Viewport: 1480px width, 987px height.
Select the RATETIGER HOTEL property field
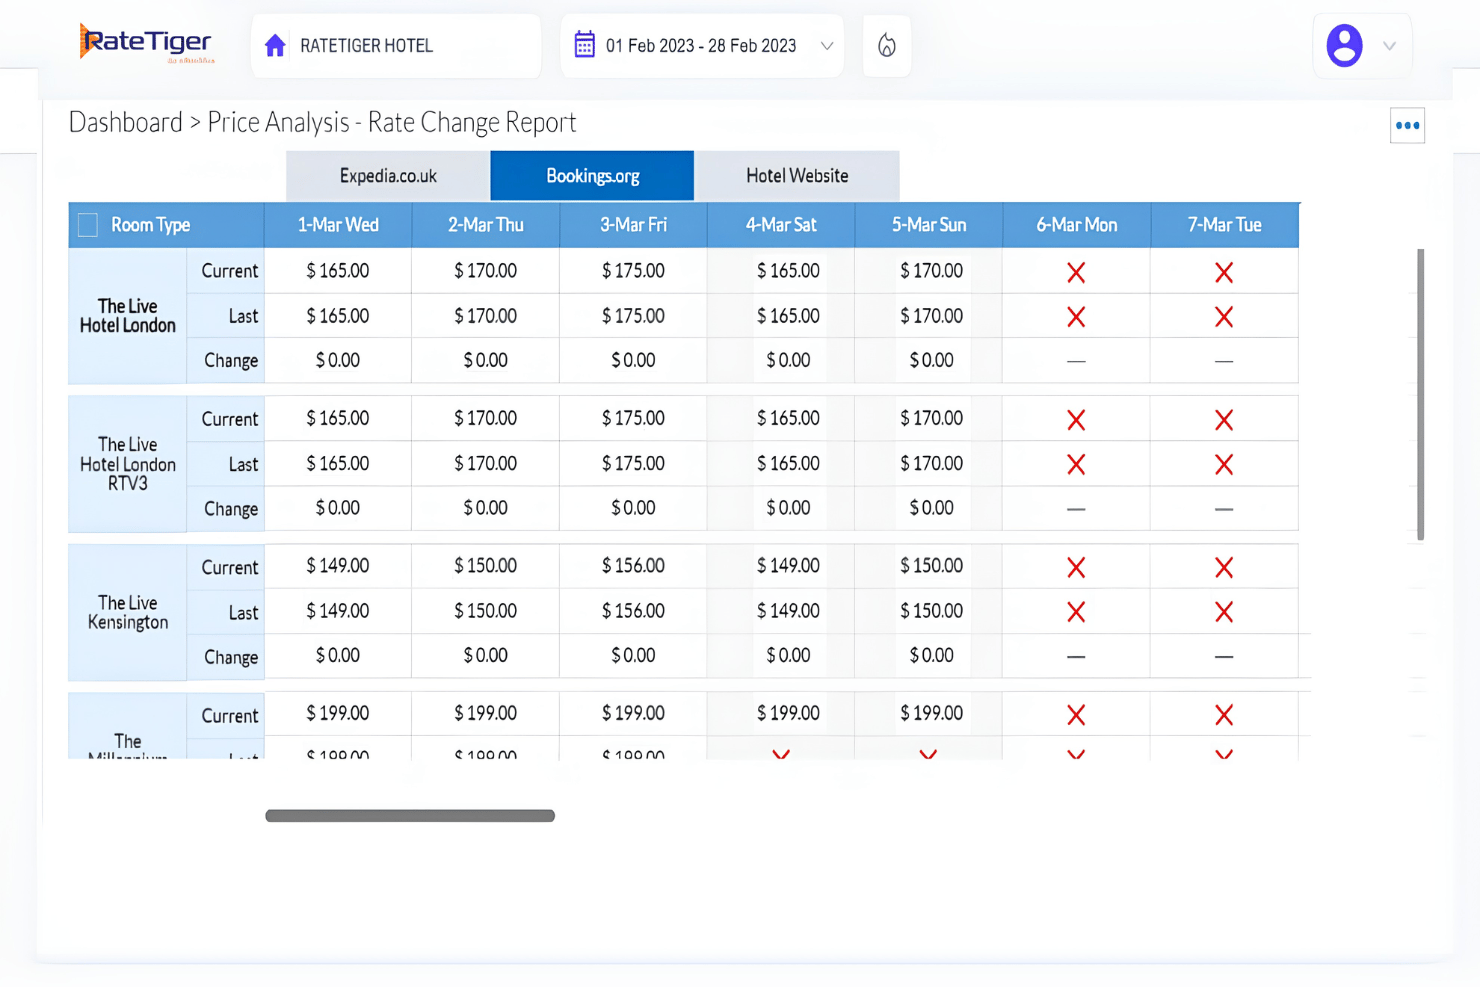396,46
